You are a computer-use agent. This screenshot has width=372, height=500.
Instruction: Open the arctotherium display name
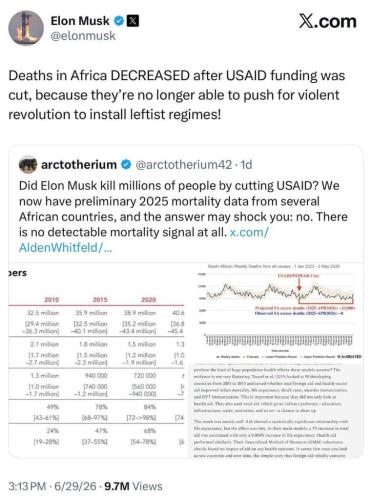[x=79, y=164]
